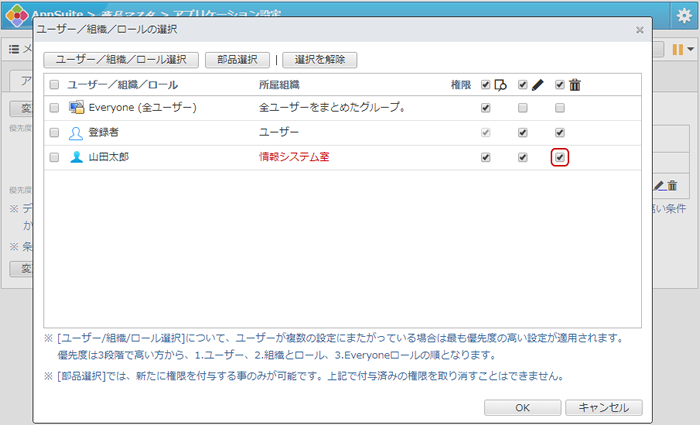
Task: Click the Everyone group icon
Action: click(x=76, y=107)
